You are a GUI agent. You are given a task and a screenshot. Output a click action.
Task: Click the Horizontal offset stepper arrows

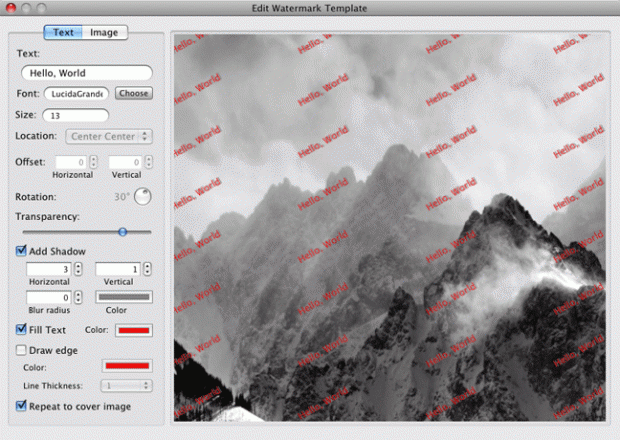93,162
